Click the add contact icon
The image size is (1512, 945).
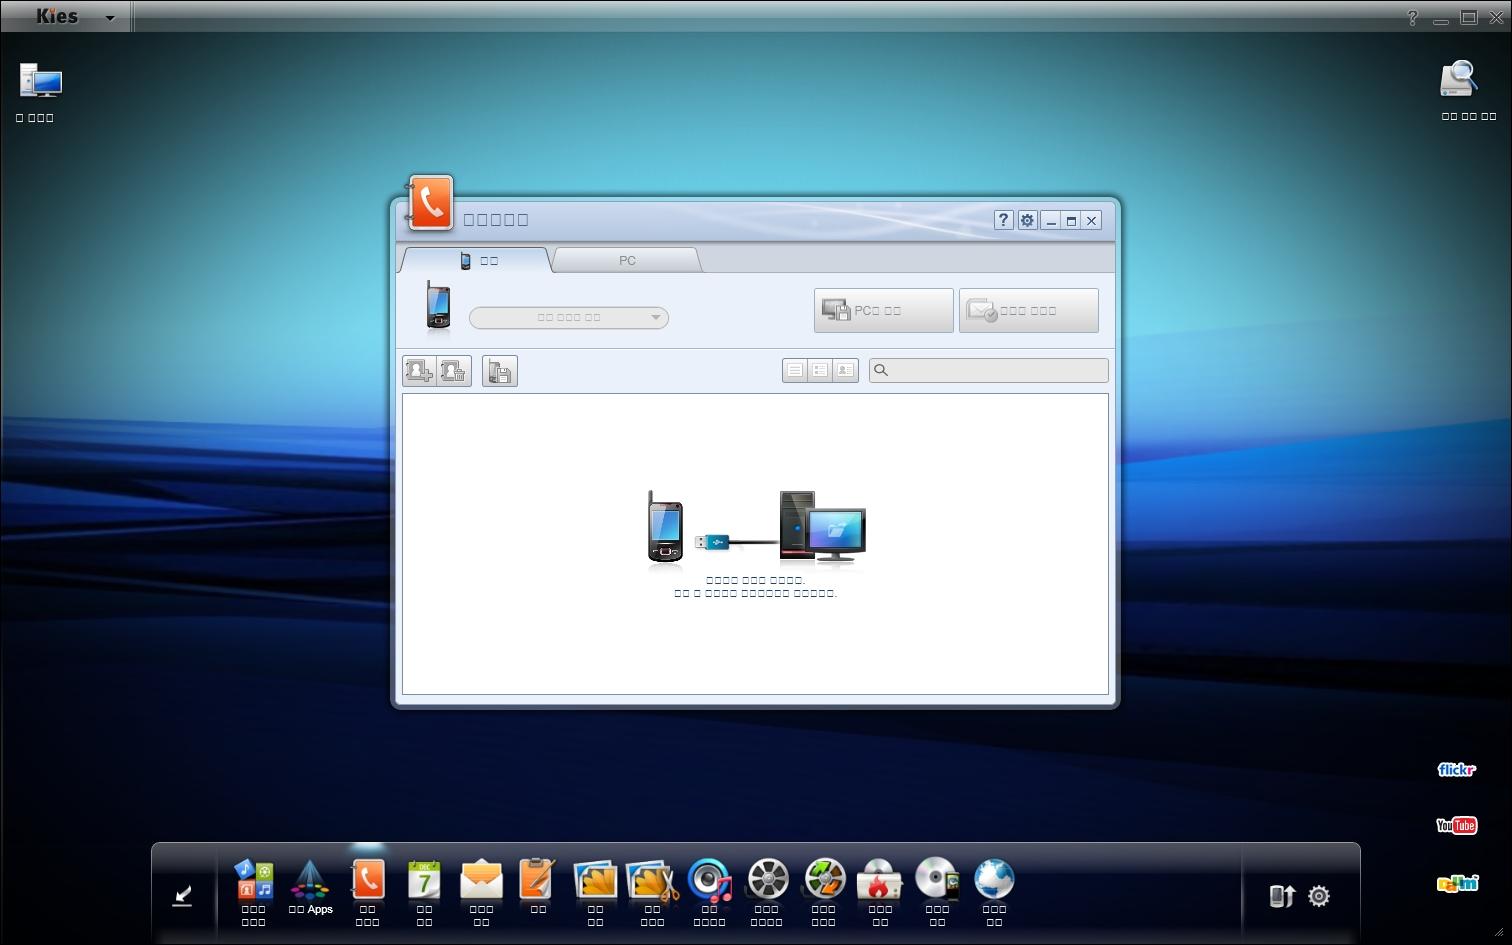(x=419, y=371)
